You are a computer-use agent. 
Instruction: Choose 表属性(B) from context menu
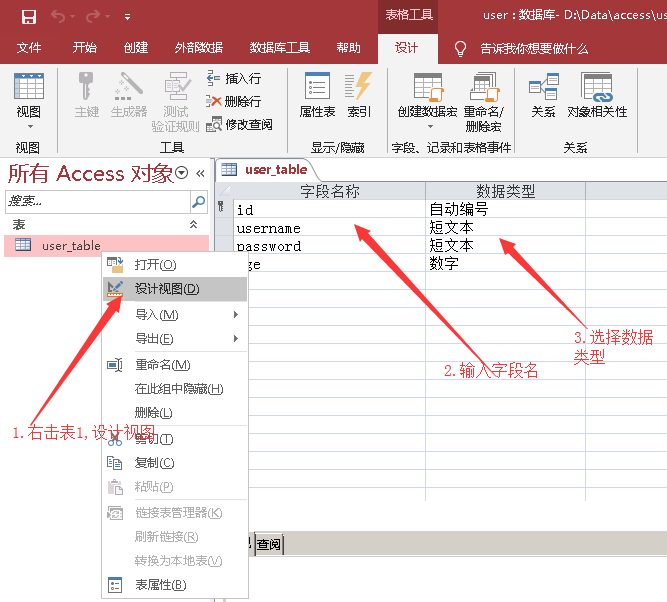pos(175,585)
